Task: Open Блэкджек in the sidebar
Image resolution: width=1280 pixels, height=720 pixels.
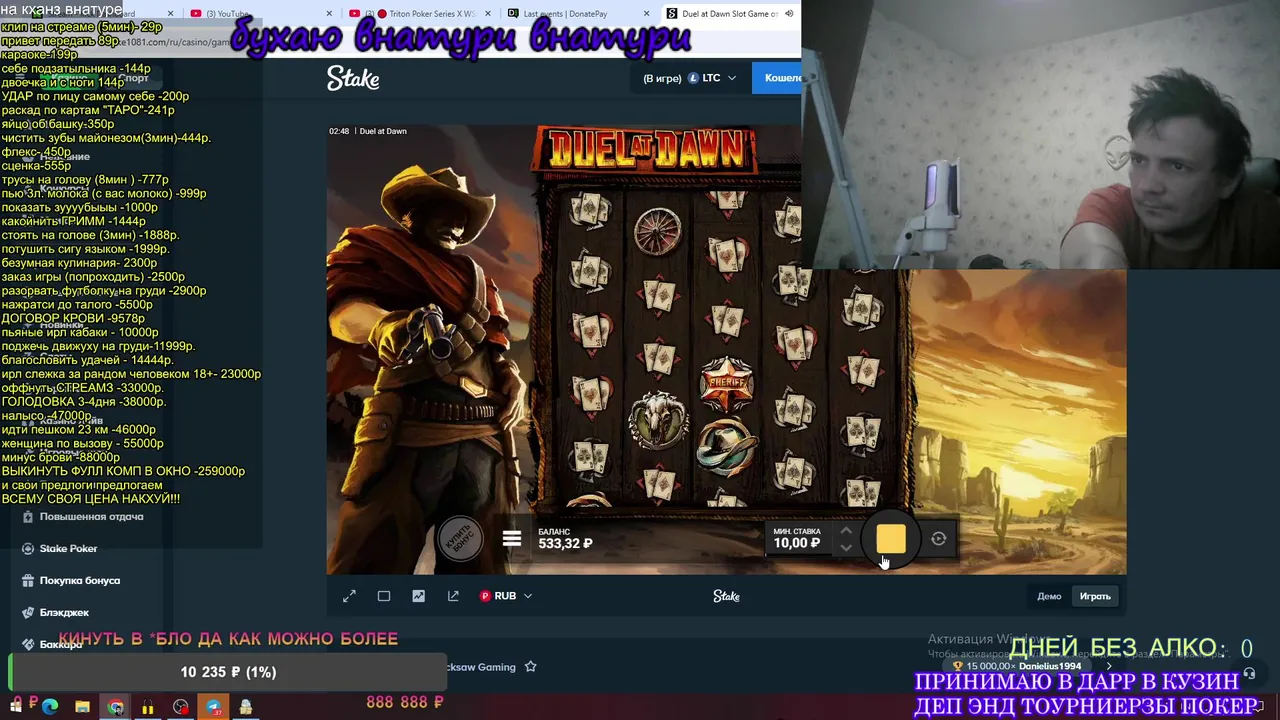Action: (x=64, y=613)
